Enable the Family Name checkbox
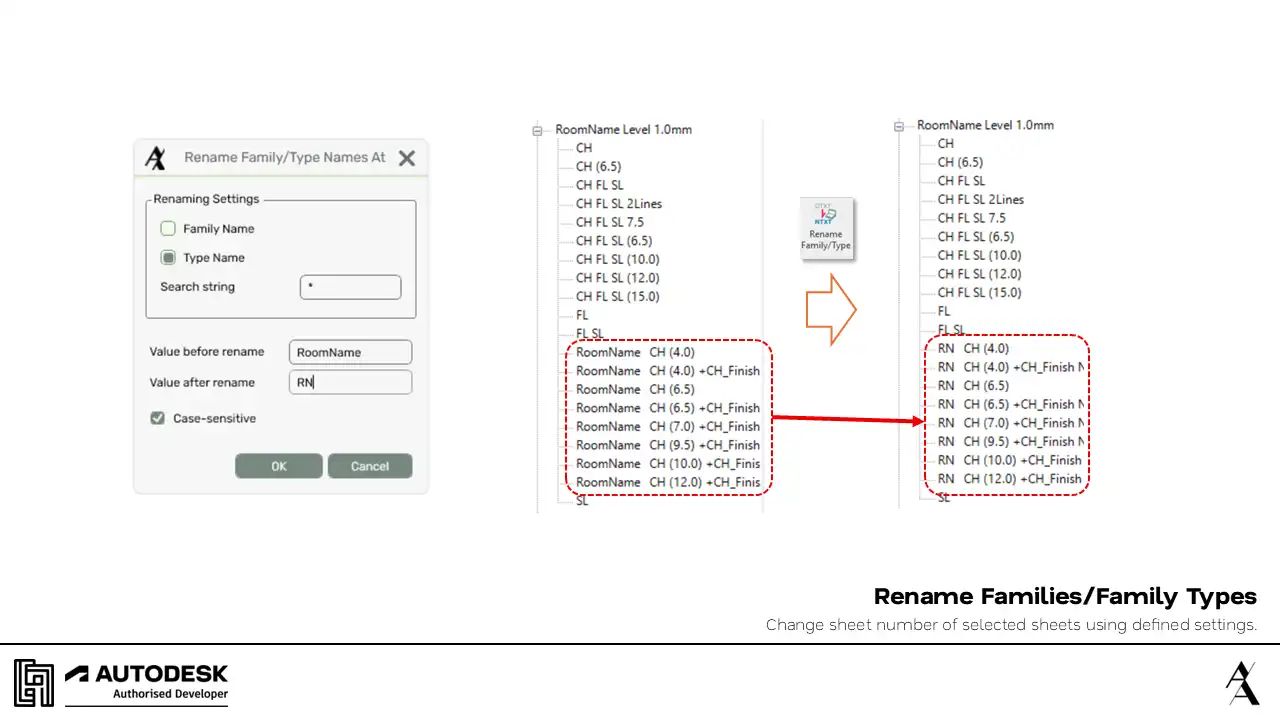This screenshot has width=1280, height=720. click(168, 229)
